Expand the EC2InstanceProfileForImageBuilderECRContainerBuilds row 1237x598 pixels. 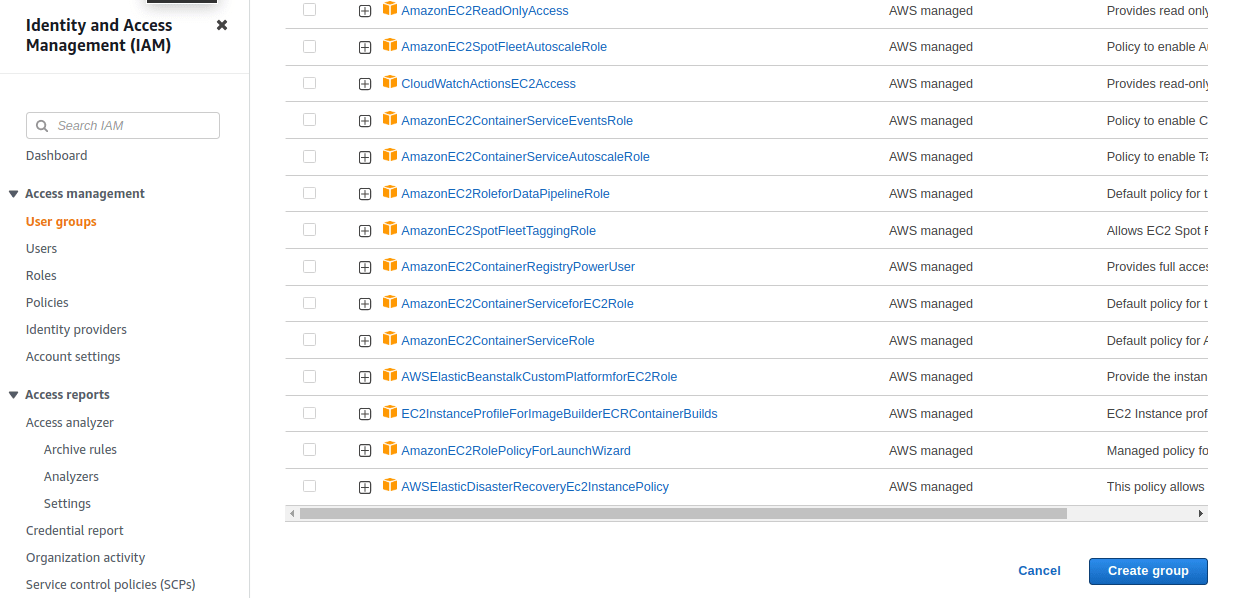[x=365, y=414]
